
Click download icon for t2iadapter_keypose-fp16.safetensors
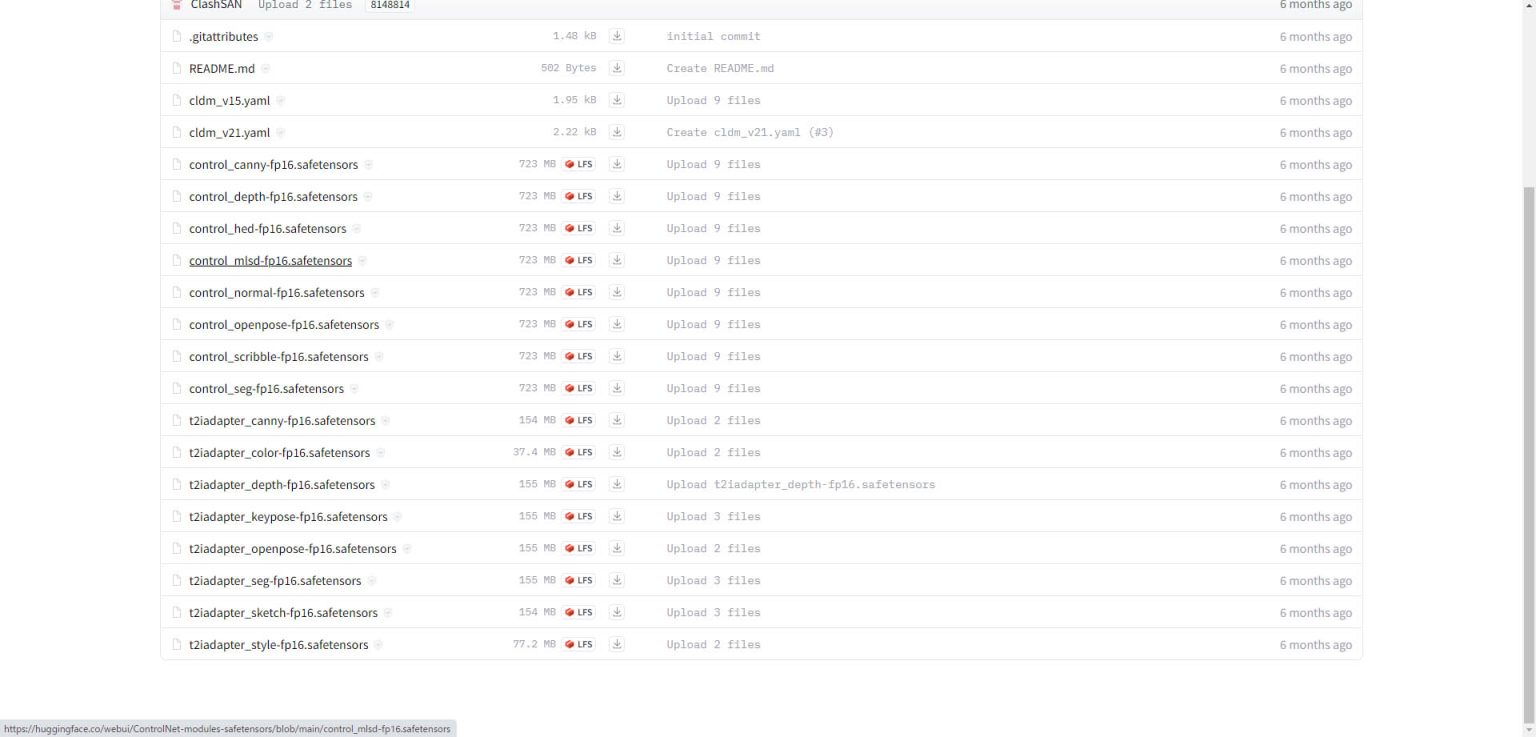(x=617, y=516)
